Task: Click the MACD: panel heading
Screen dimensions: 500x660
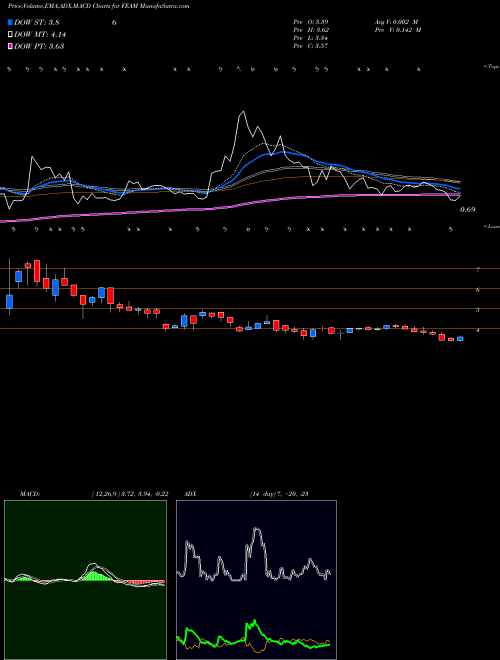Action: [x=30, y=494]
